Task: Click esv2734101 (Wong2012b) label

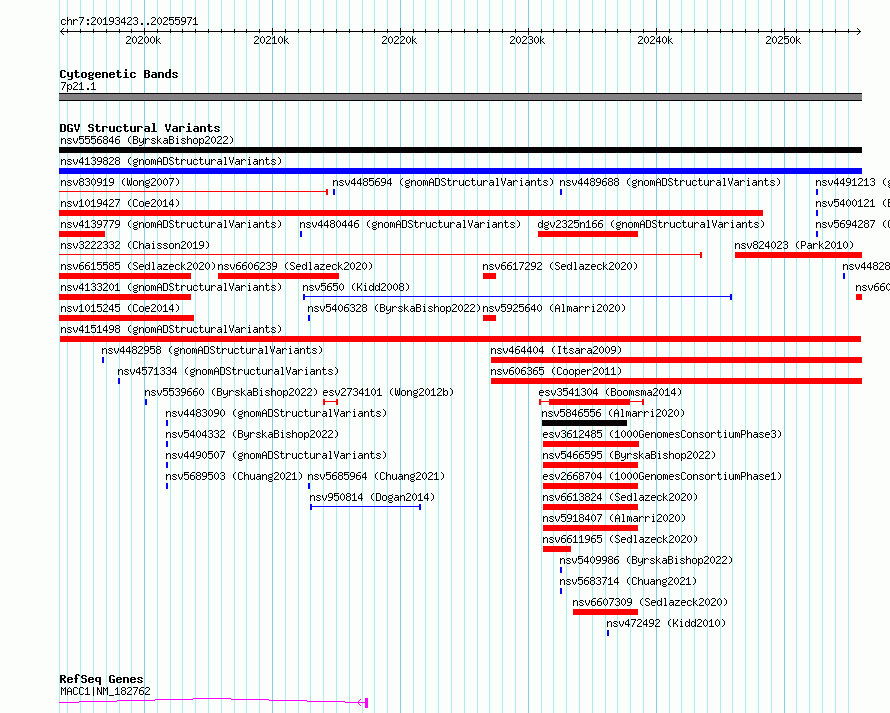Action: (388, 392)
